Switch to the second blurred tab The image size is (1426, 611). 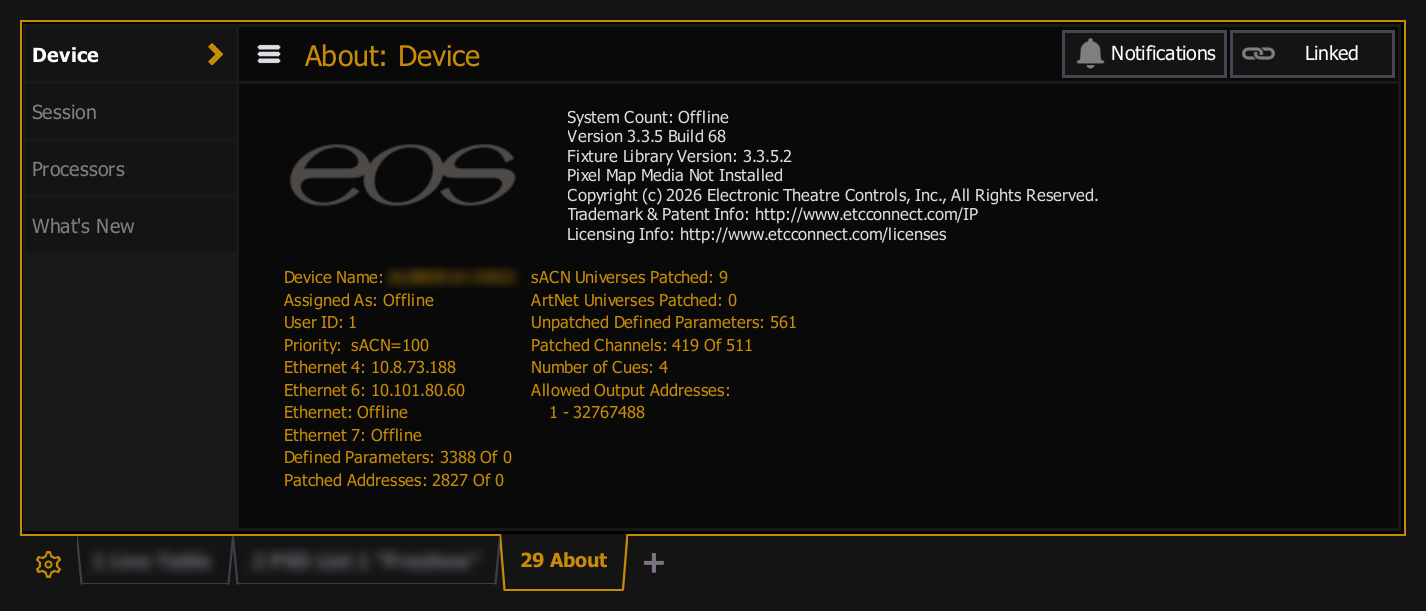(368, 562)
